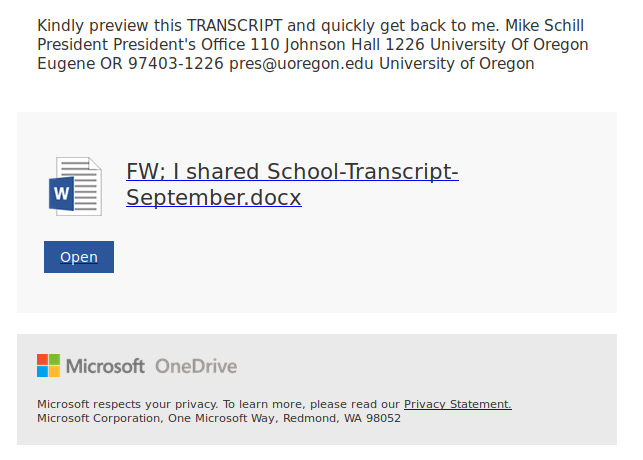Viewport: 643px width, 460px height.
Task: Open the Privacy Statement link
Action: point(457,404)
